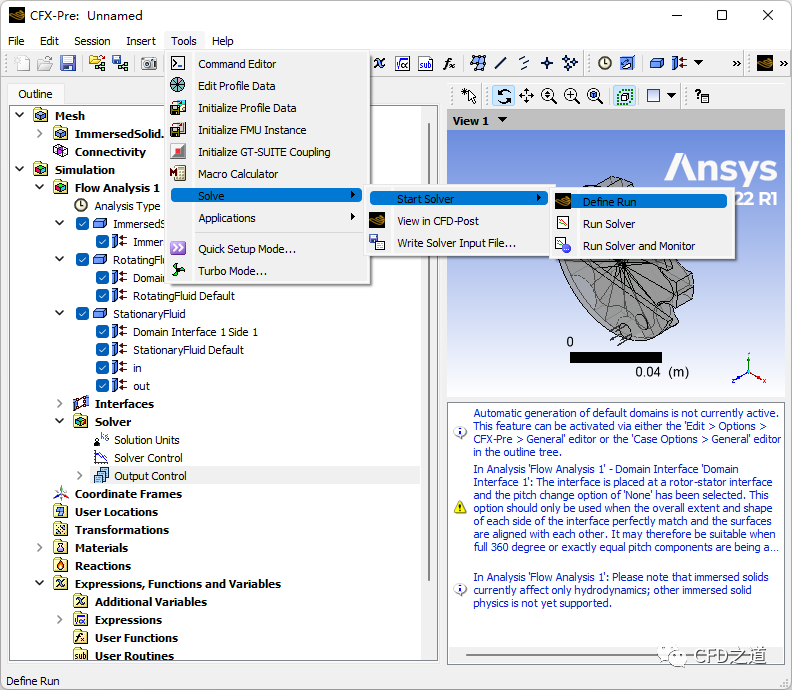Open the View 1 dropdown arrow
The image size is (792, 690).
(x=503, y=120)
